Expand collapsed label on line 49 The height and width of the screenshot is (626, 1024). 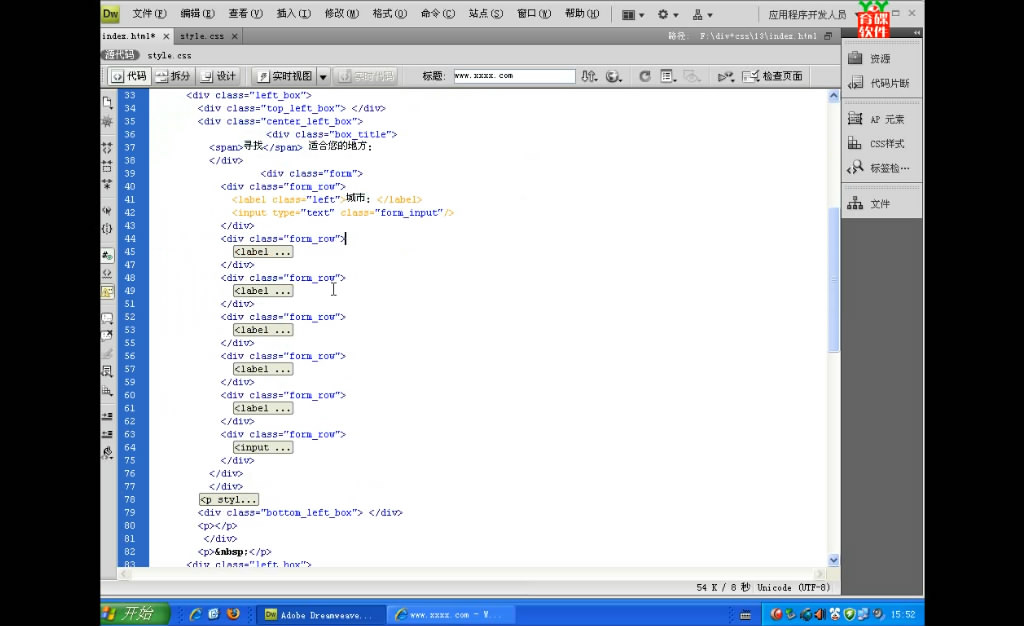(x=263, y=291)
